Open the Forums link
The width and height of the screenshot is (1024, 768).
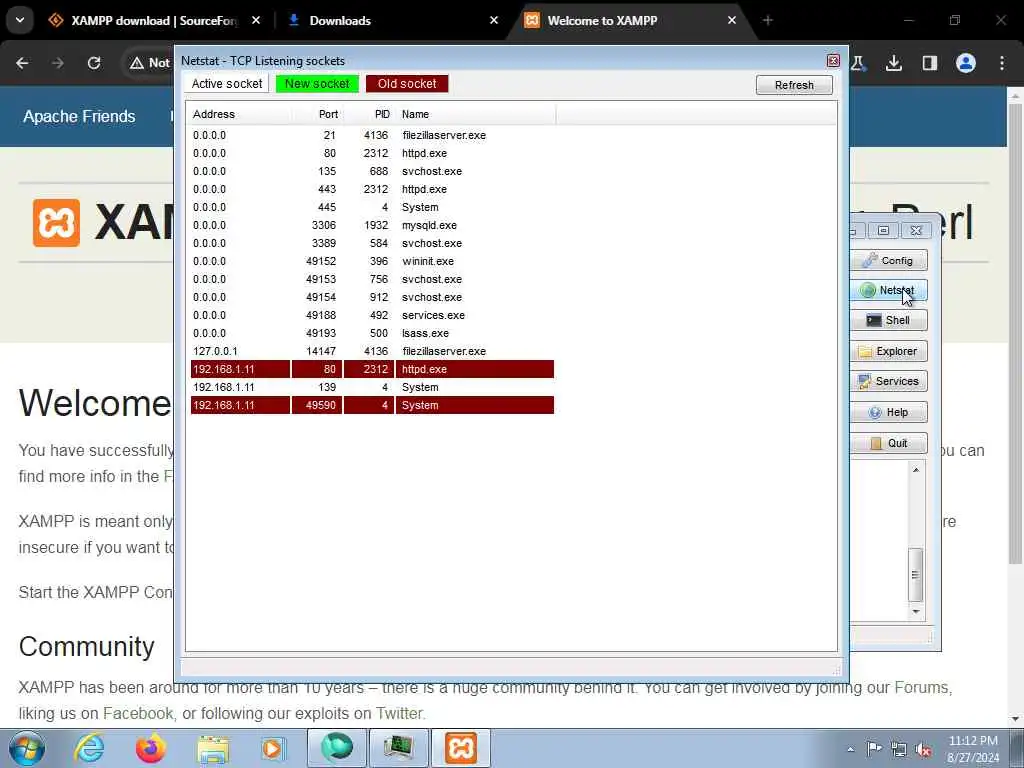(x=921, y=688)
